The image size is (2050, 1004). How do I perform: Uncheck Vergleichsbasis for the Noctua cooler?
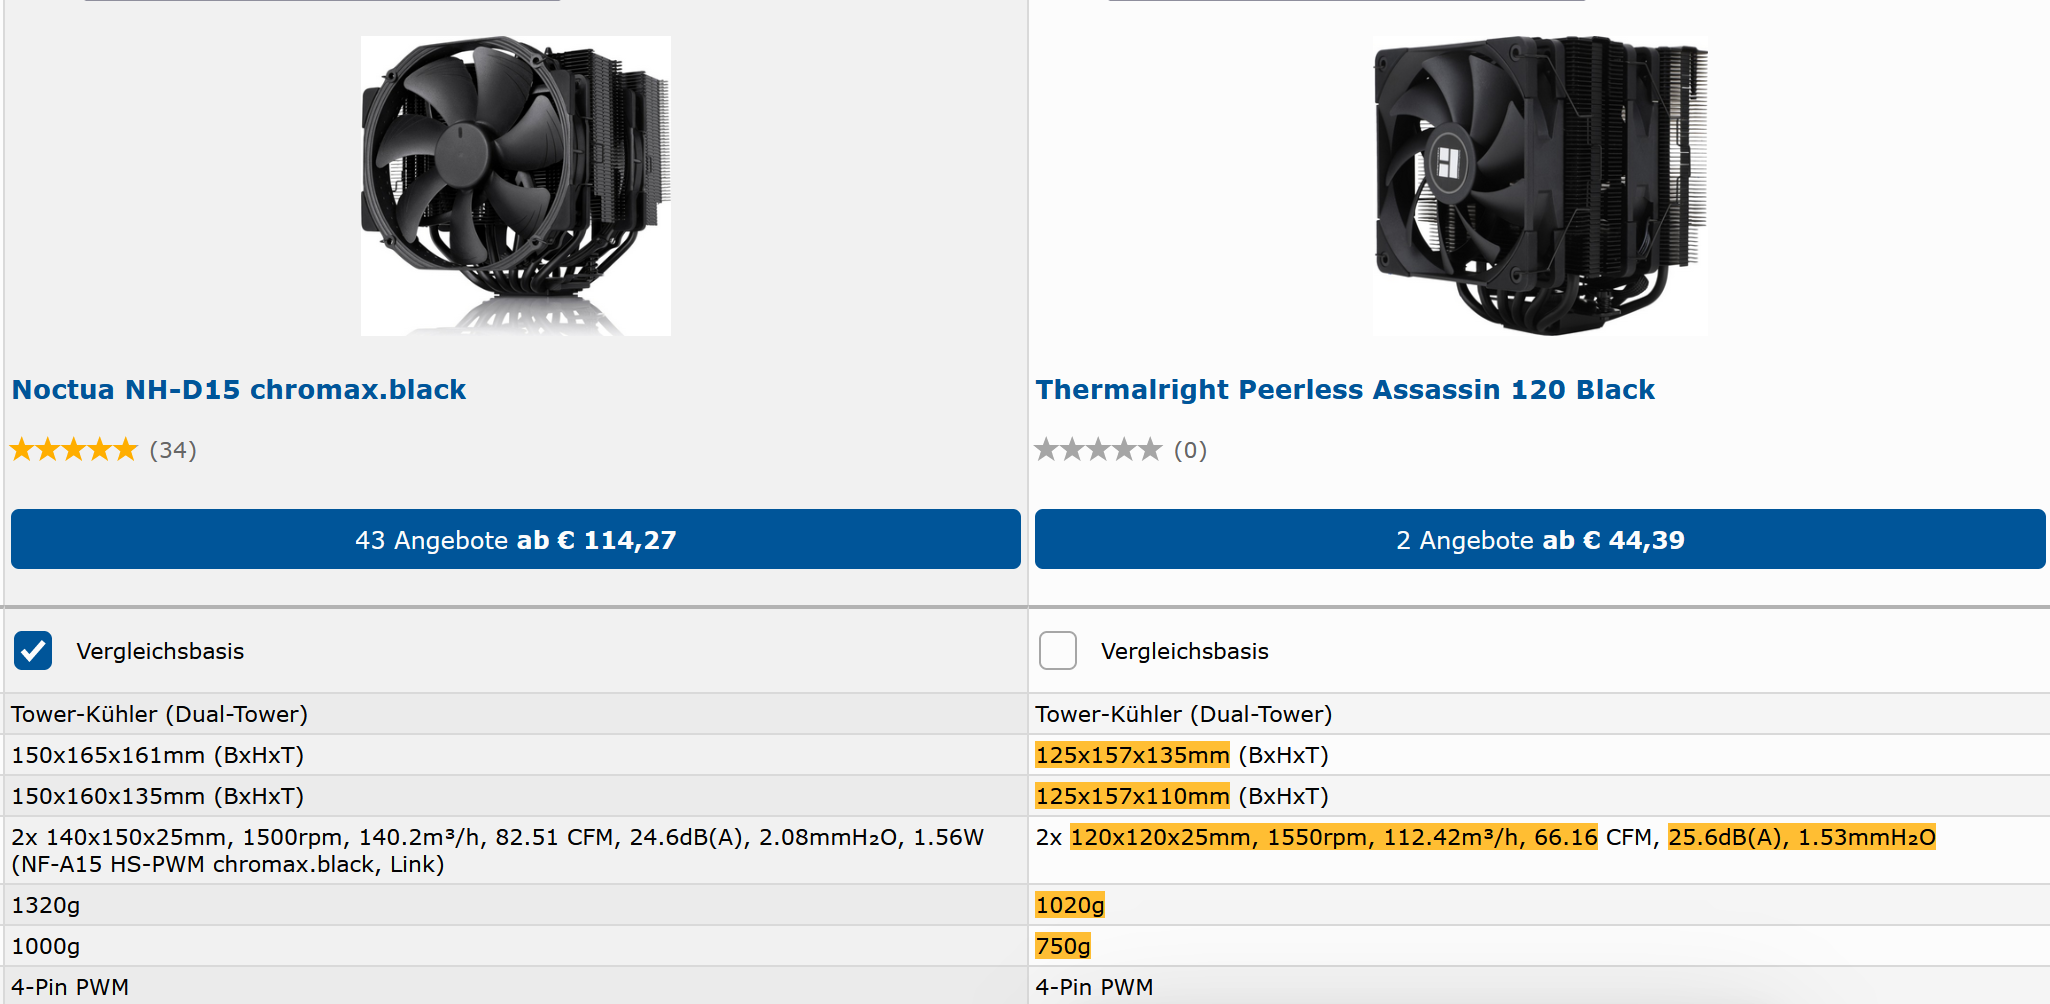33,651
